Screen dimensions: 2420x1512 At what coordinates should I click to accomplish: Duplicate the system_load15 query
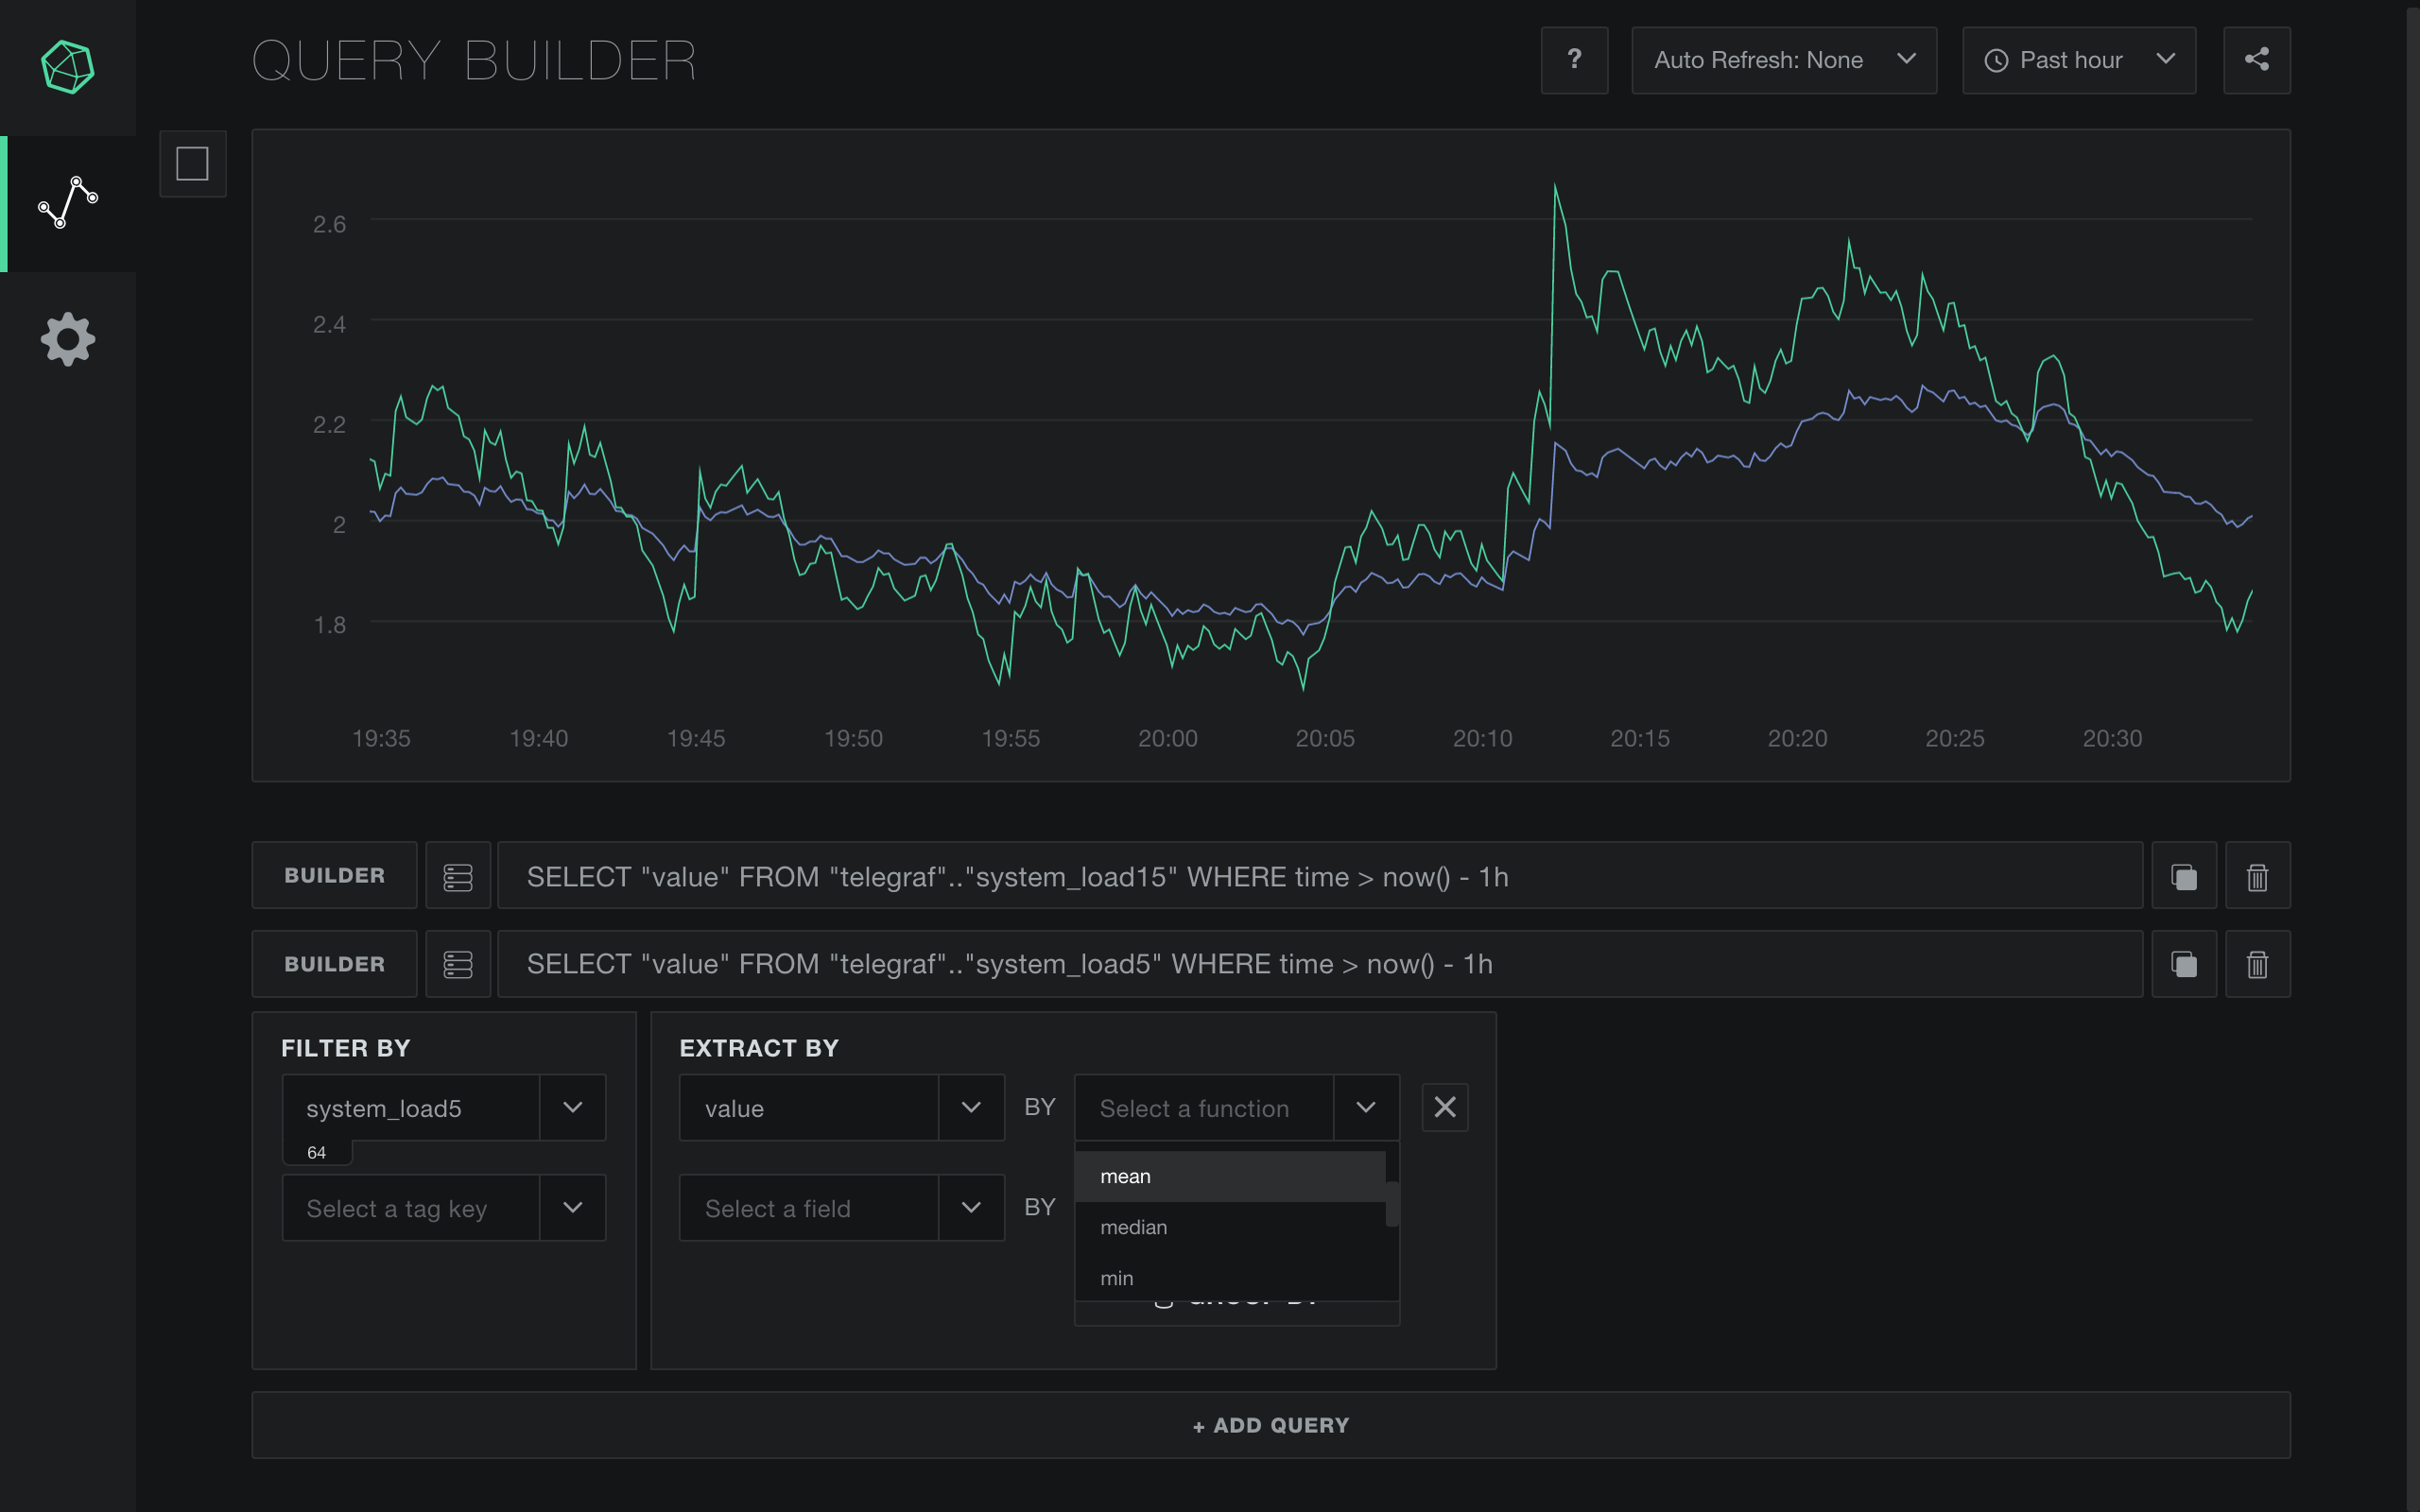[2184, 876]
